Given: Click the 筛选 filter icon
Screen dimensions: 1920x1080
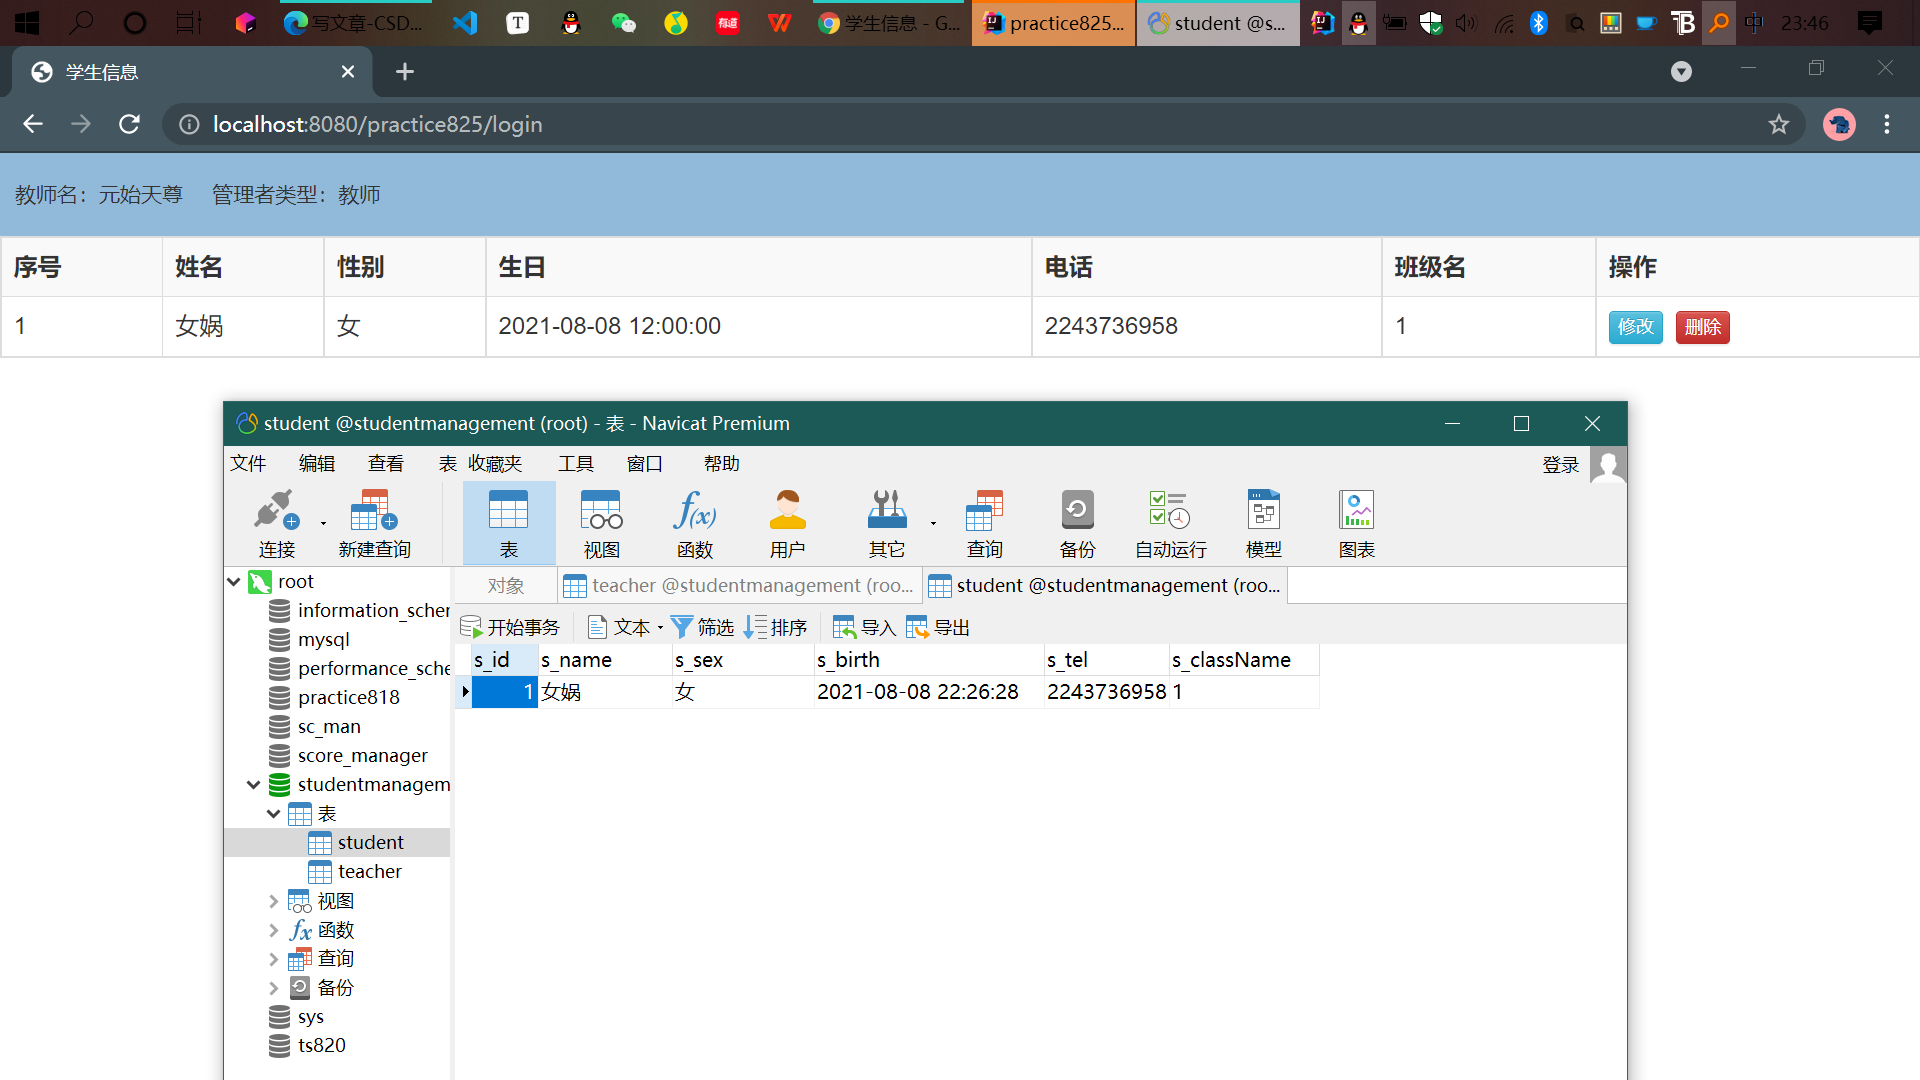Looking at the screenshot, I should (x=702, y=627).
